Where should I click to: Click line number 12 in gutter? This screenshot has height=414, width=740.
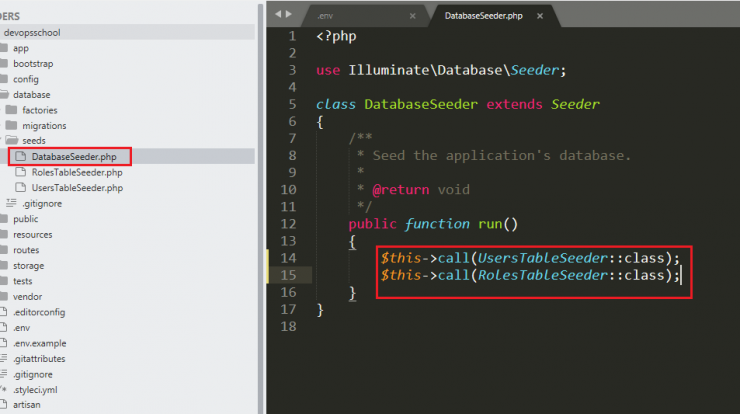click(x=288, y=224)
